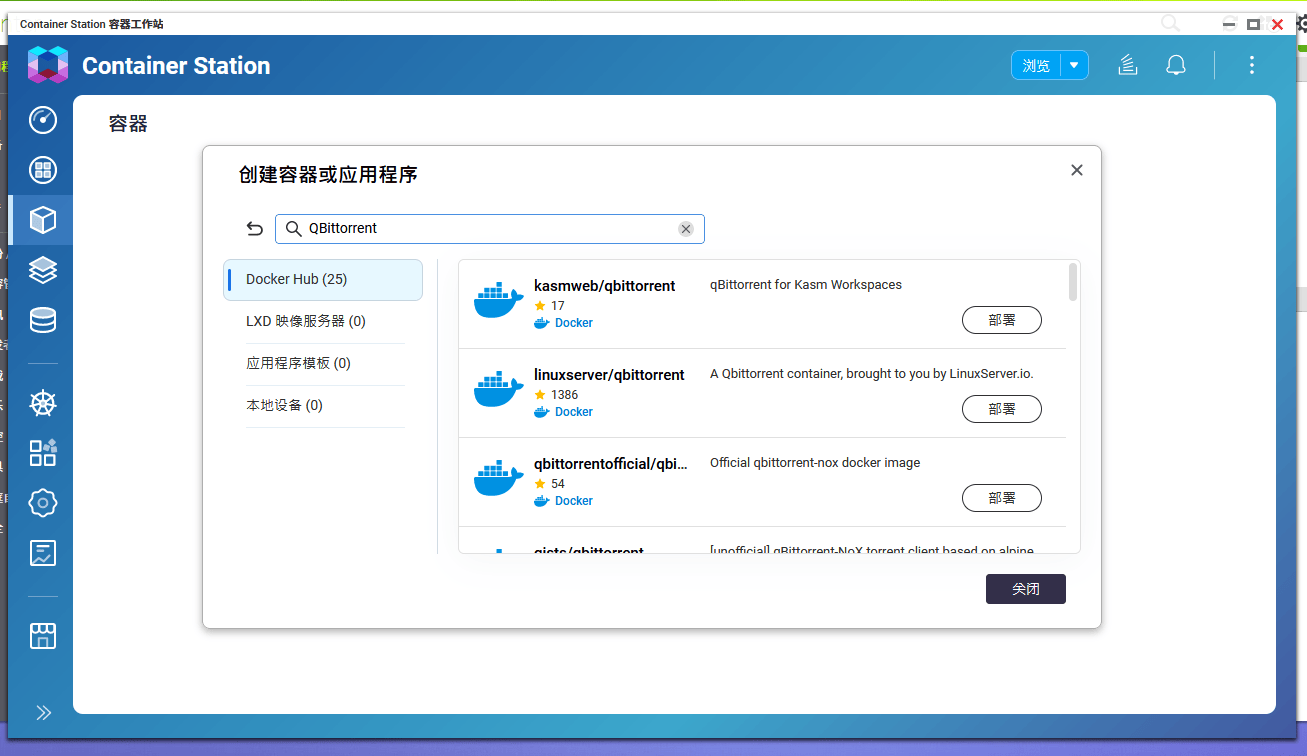This screenshot has height=756, width=1307.
Task: Open the Overview dashboard gauge icon
Action: [x=43, y=120]
